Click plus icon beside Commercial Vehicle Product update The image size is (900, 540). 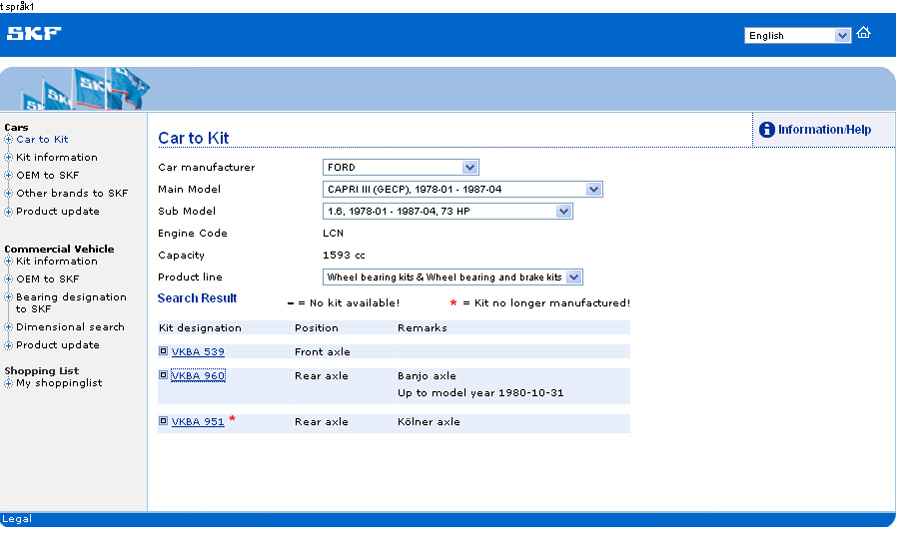pyautogui.click(x=8, y=345)
